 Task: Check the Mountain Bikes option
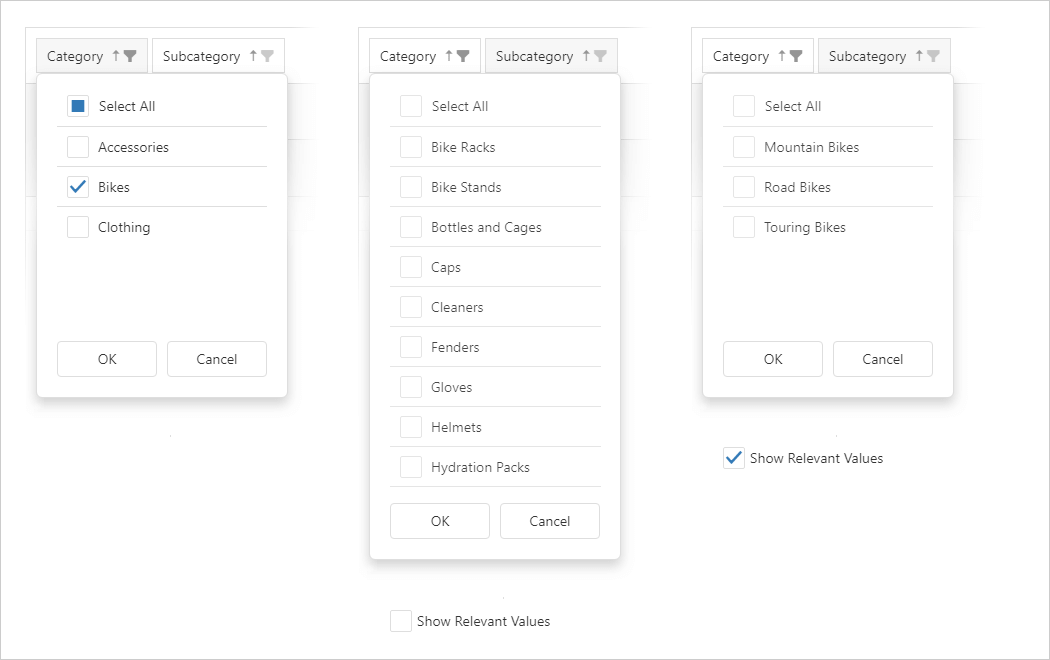point(744,146)
